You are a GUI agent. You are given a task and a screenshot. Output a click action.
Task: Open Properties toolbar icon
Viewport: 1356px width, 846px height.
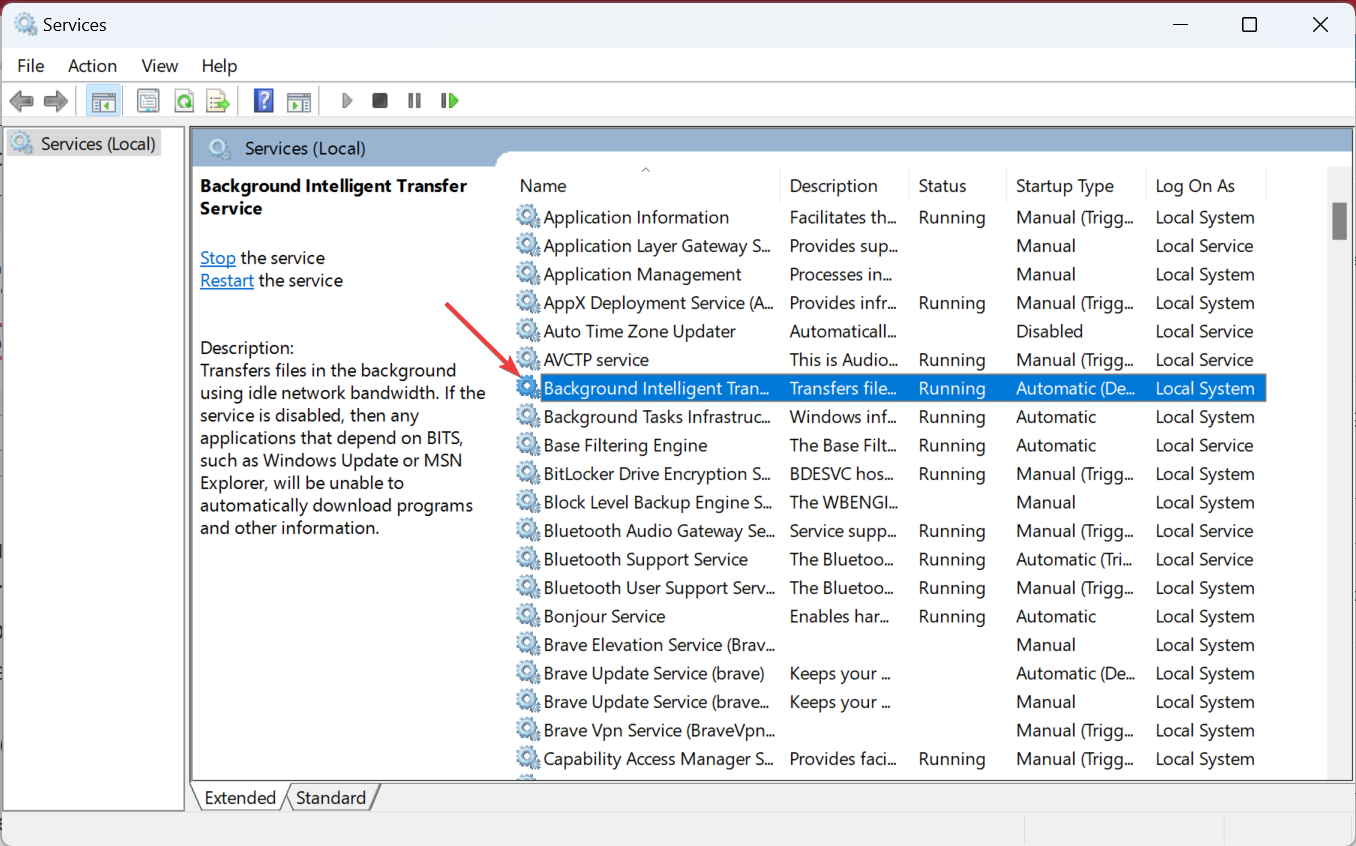[x=148, y=101]
